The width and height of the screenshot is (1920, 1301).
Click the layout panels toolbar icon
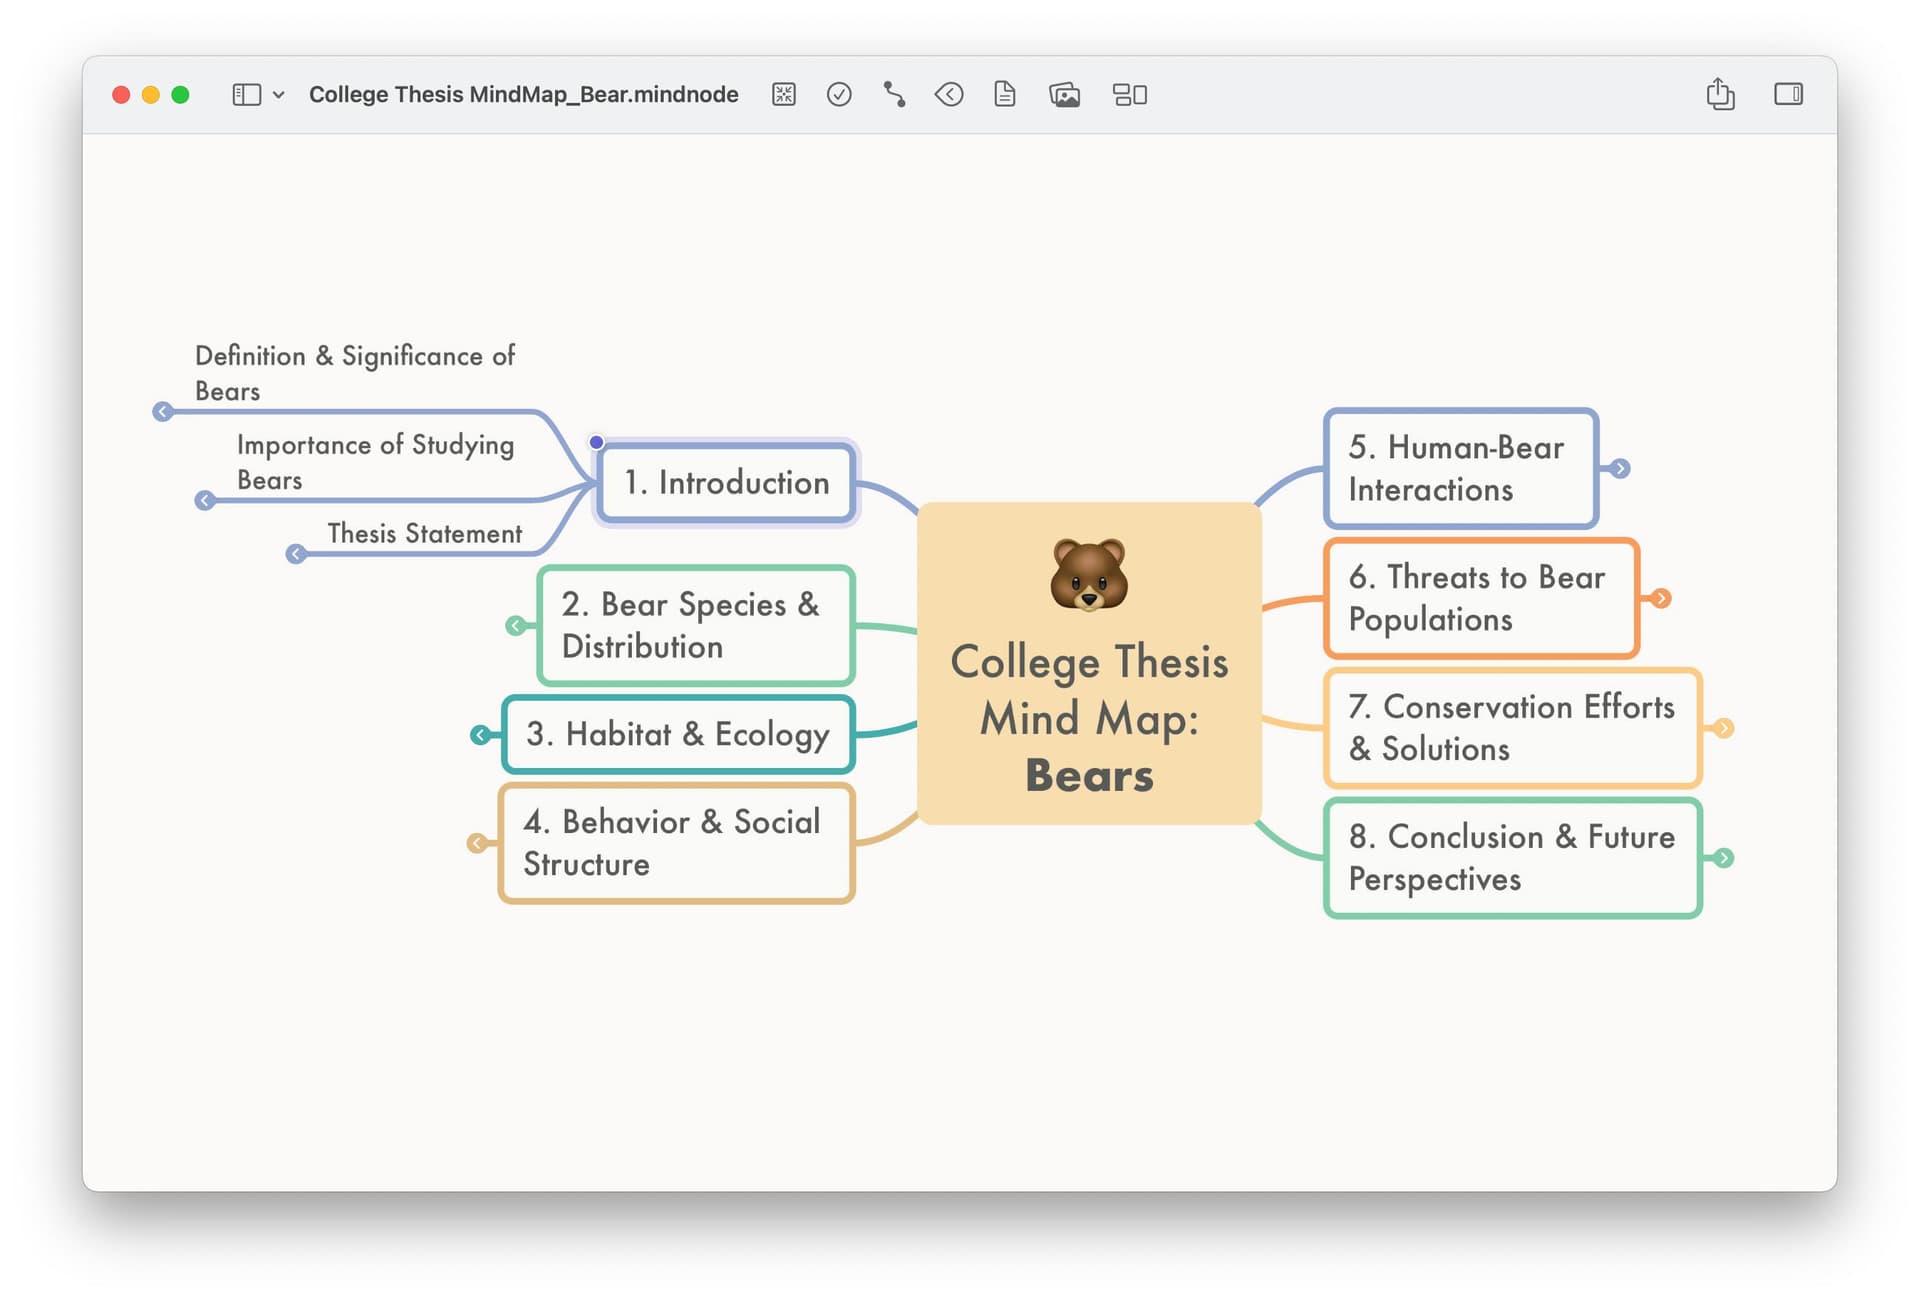coord(1130,94)
